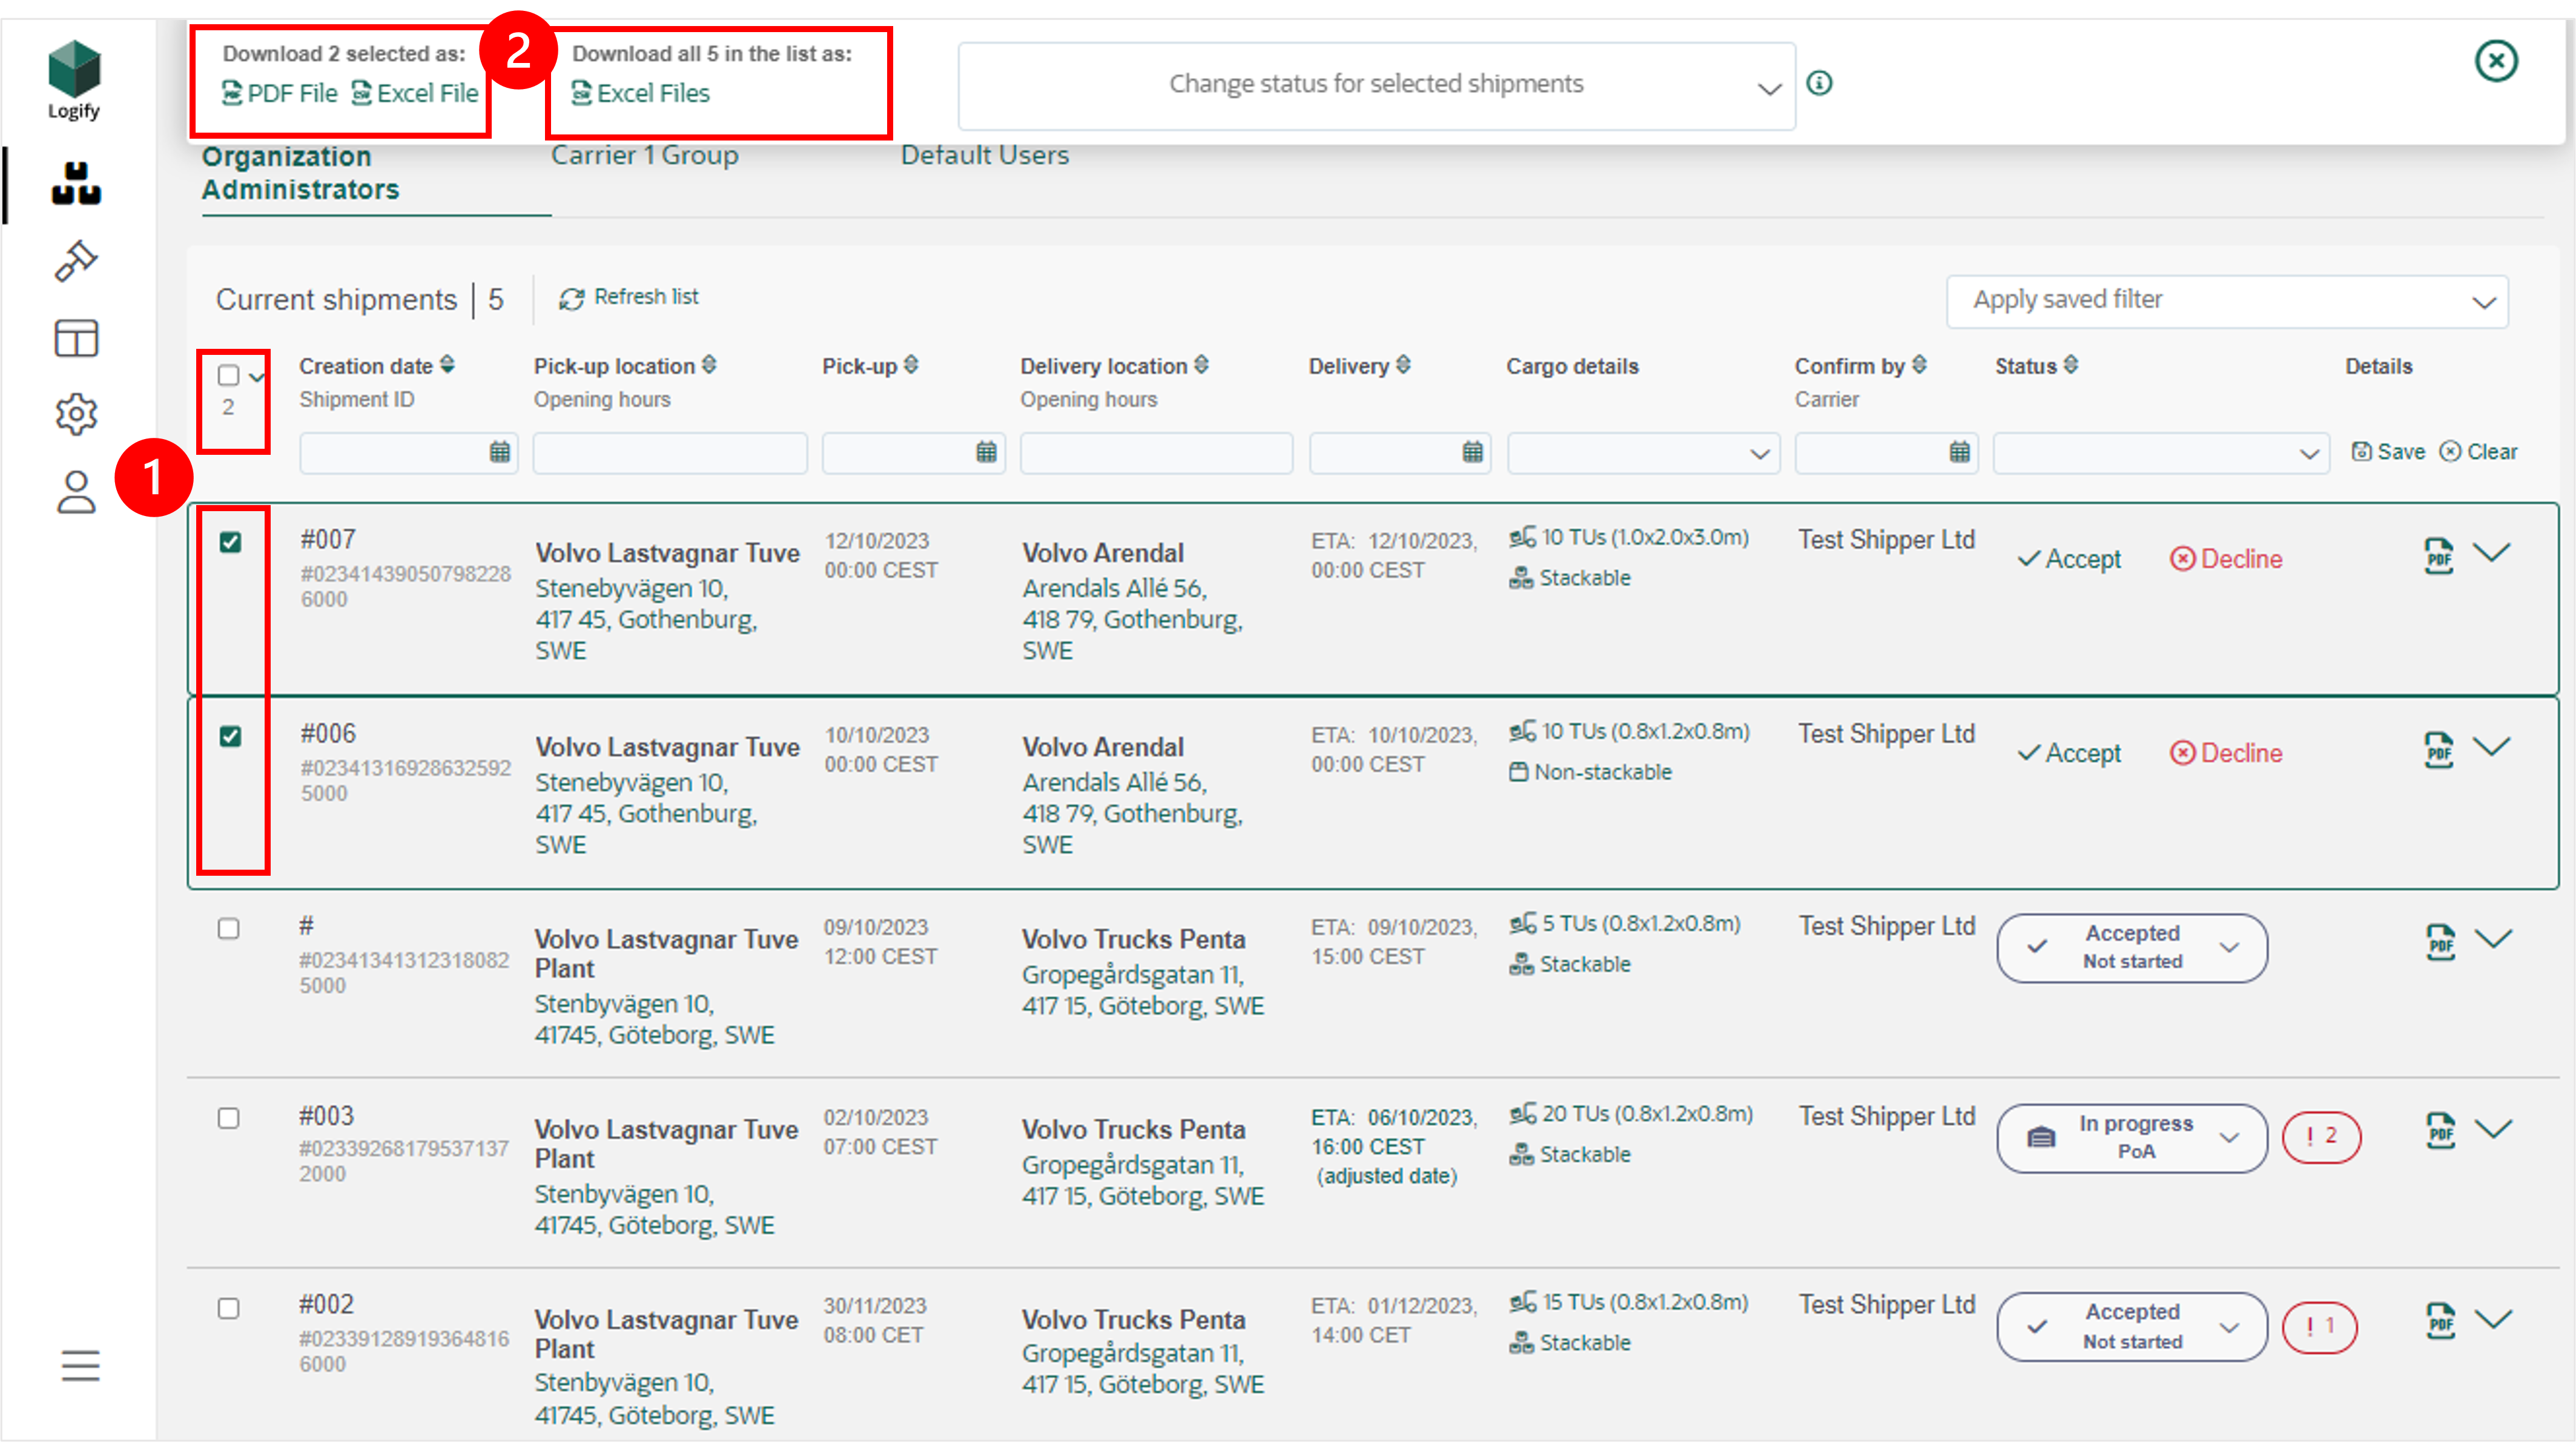Toggle the select-all shipments checkbox
Screen dimensions: 2576x1442
(x=229, y=376)
